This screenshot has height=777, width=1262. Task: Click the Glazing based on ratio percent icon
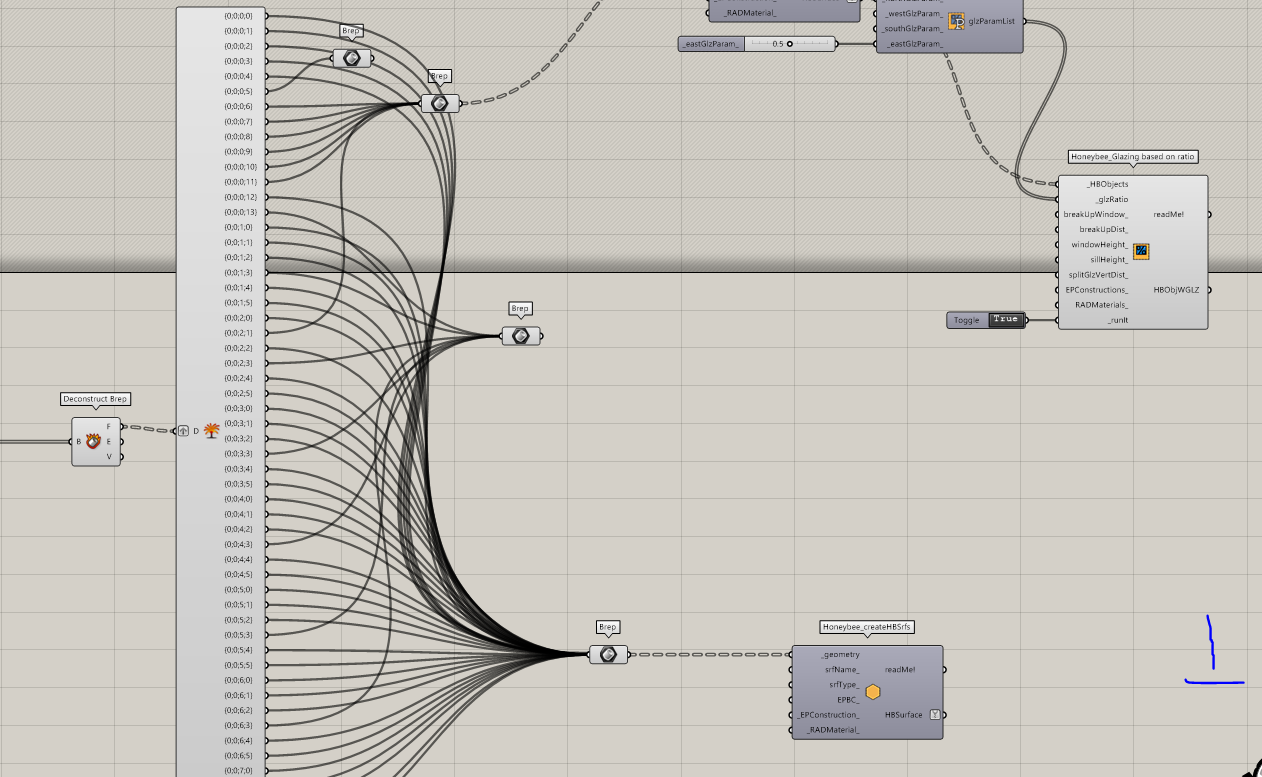[x=1141, y=251]
